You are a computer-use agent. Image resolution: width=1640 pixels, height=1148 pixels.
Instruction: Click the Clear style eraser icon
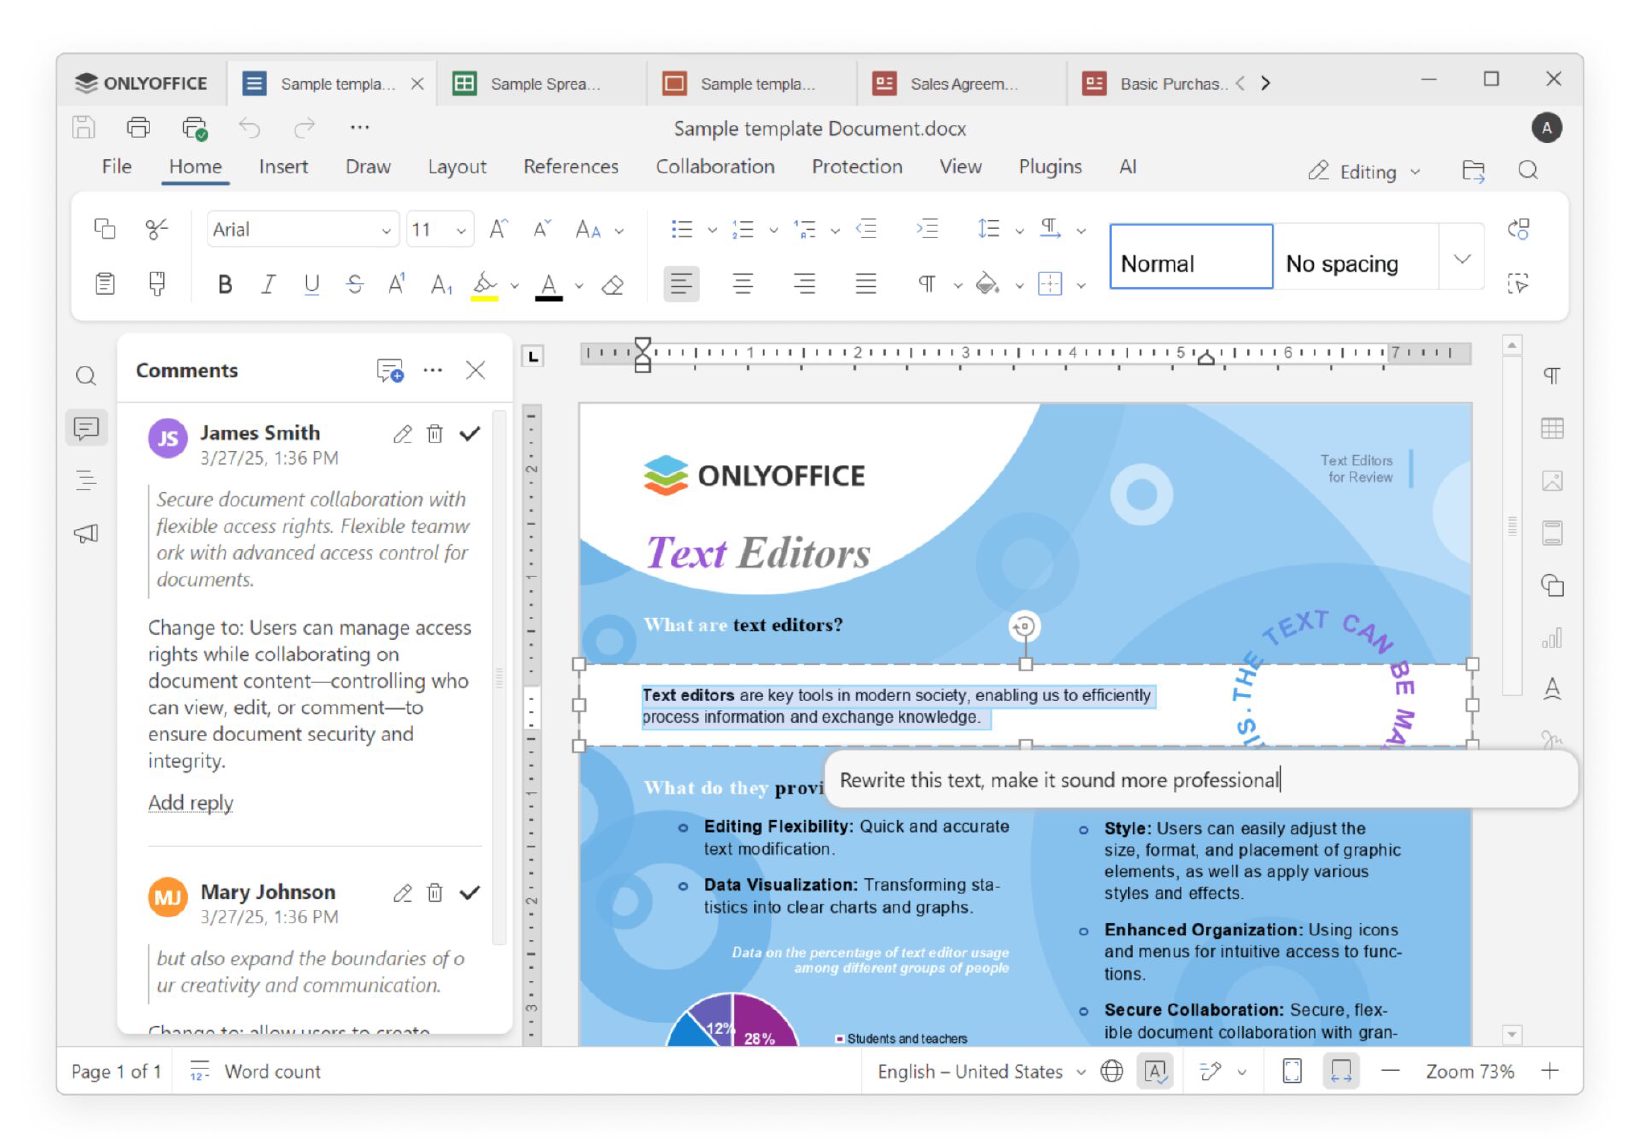coord(613,285)
